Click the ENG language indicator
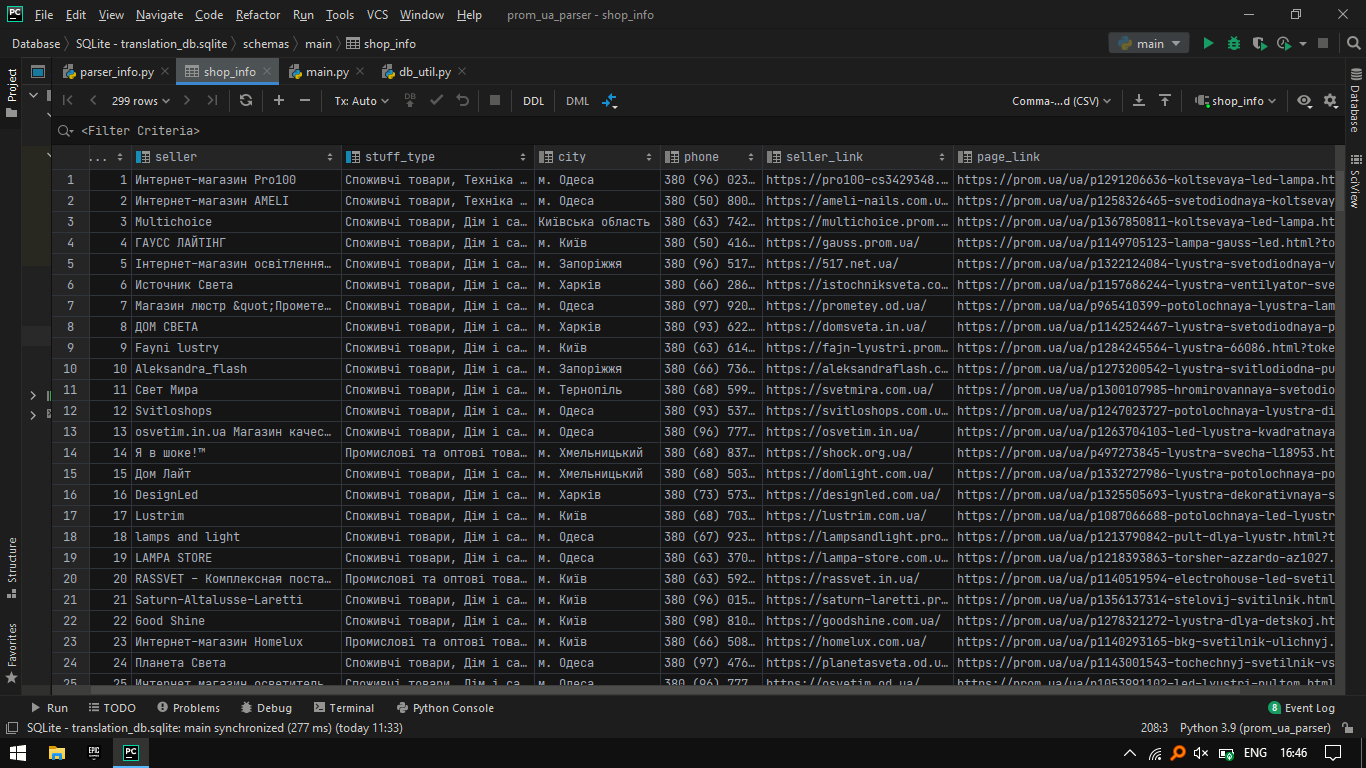Viewport: 1366px width, 768px height. coord(1256,753)
